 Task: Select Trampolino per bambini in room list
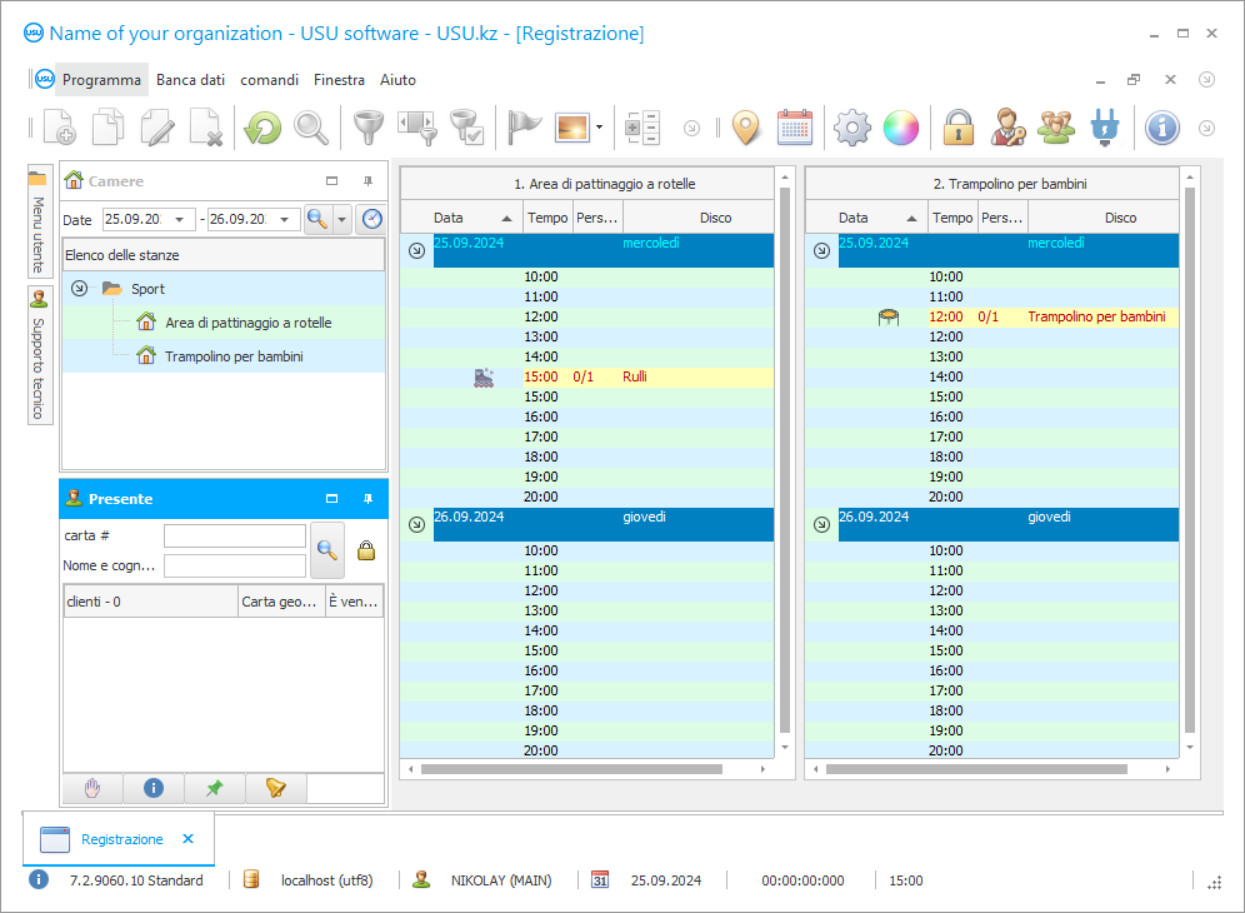coord(233,356)
